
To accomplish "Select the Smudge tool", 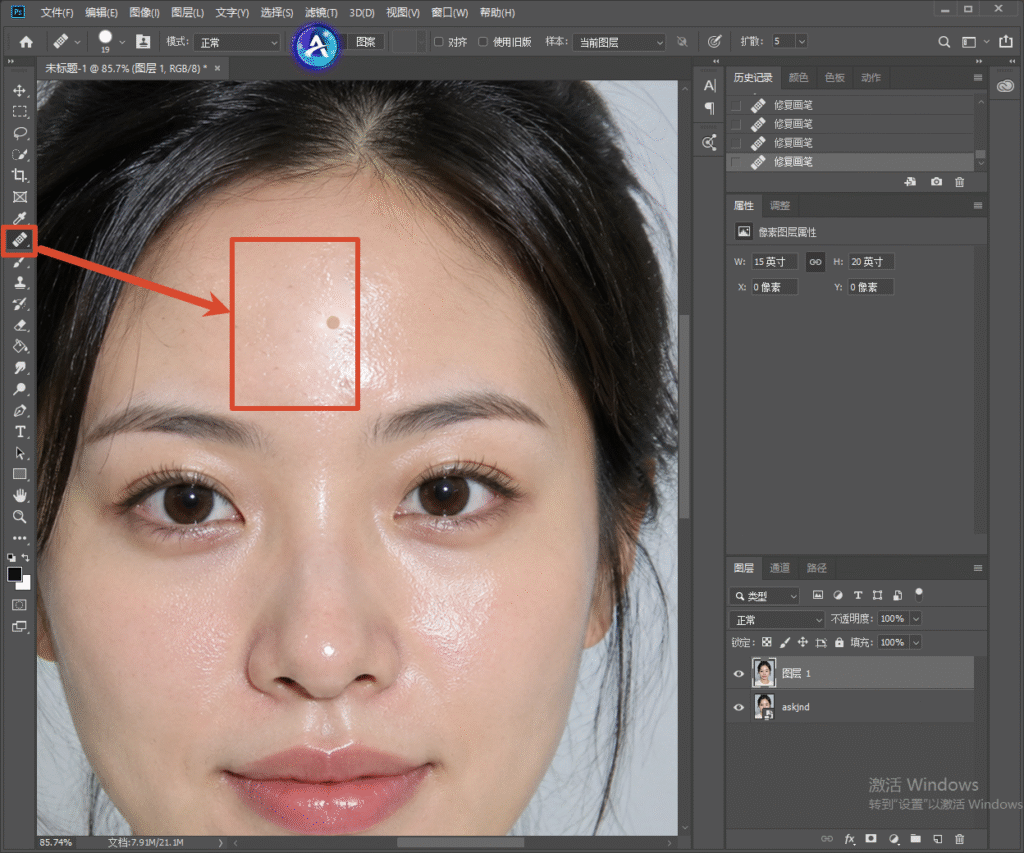I will [x=20, y=368].
